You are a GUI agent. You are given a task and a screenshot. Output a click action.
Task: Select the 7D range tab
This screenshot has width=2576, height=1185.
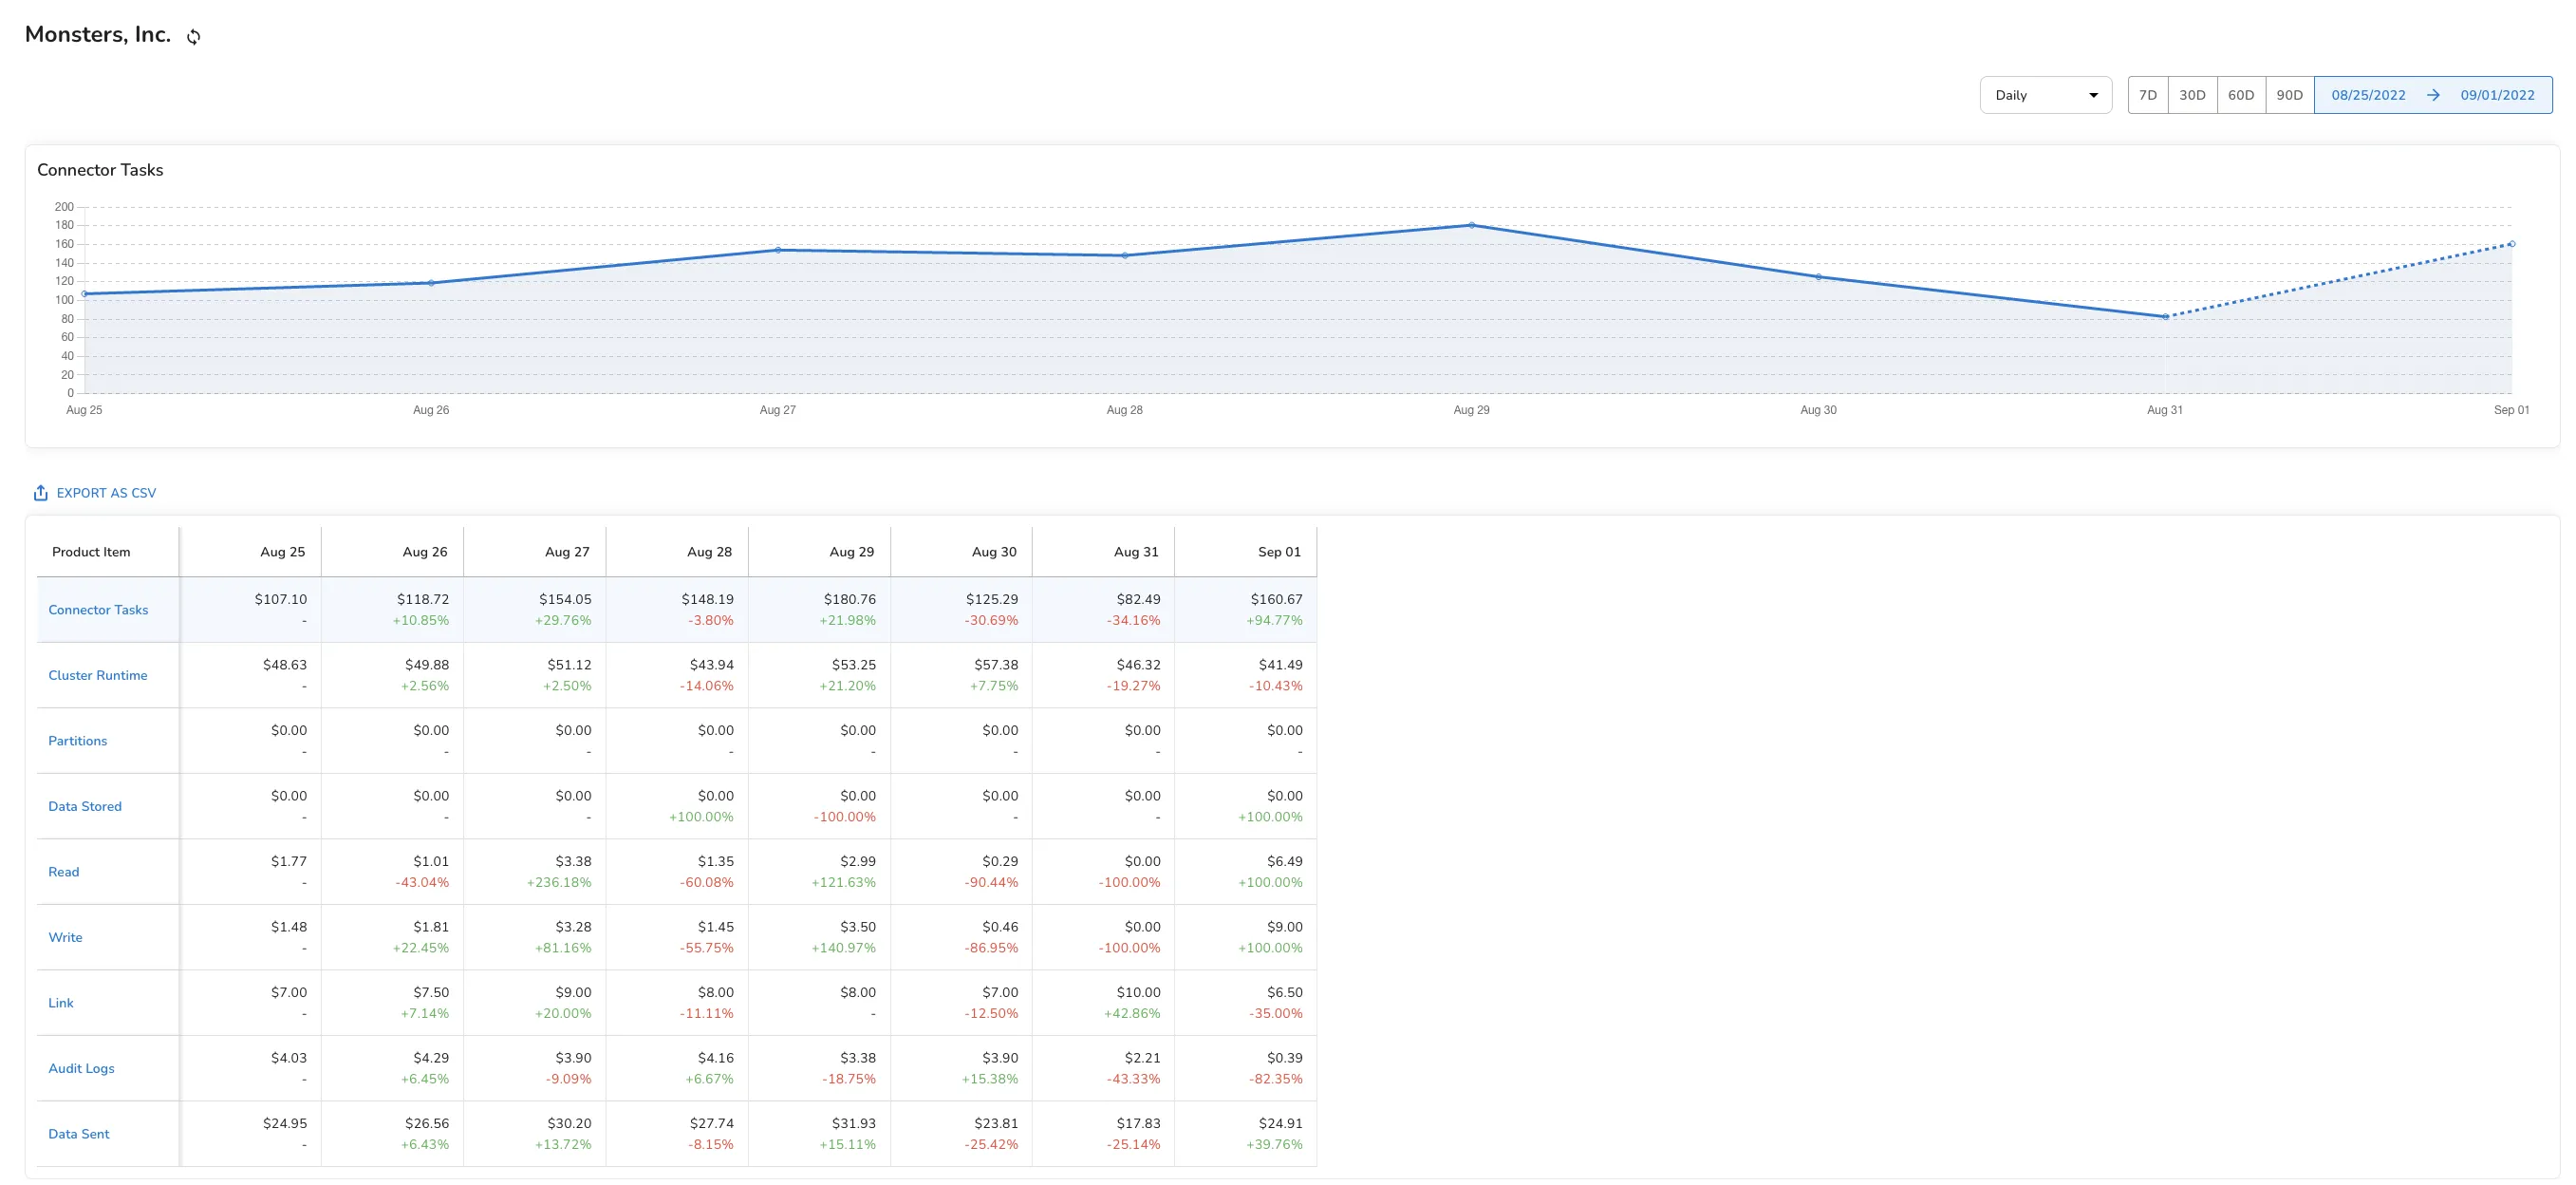tap(2147, 95)
